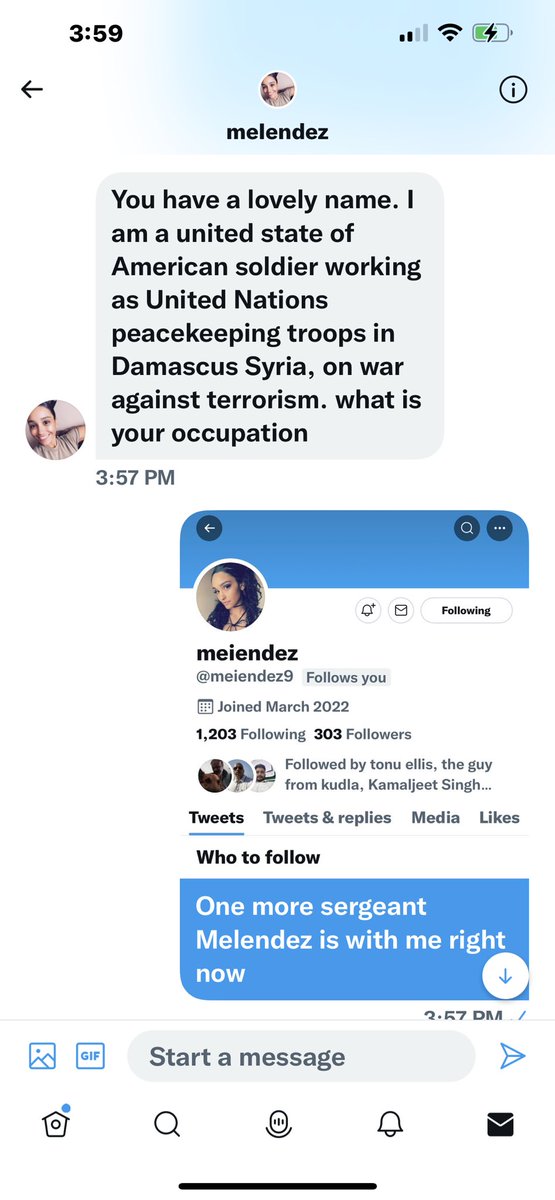The image size is (555, 1200).
Task: Open the Spaces microphone icon
Action: coord(278,1125)
